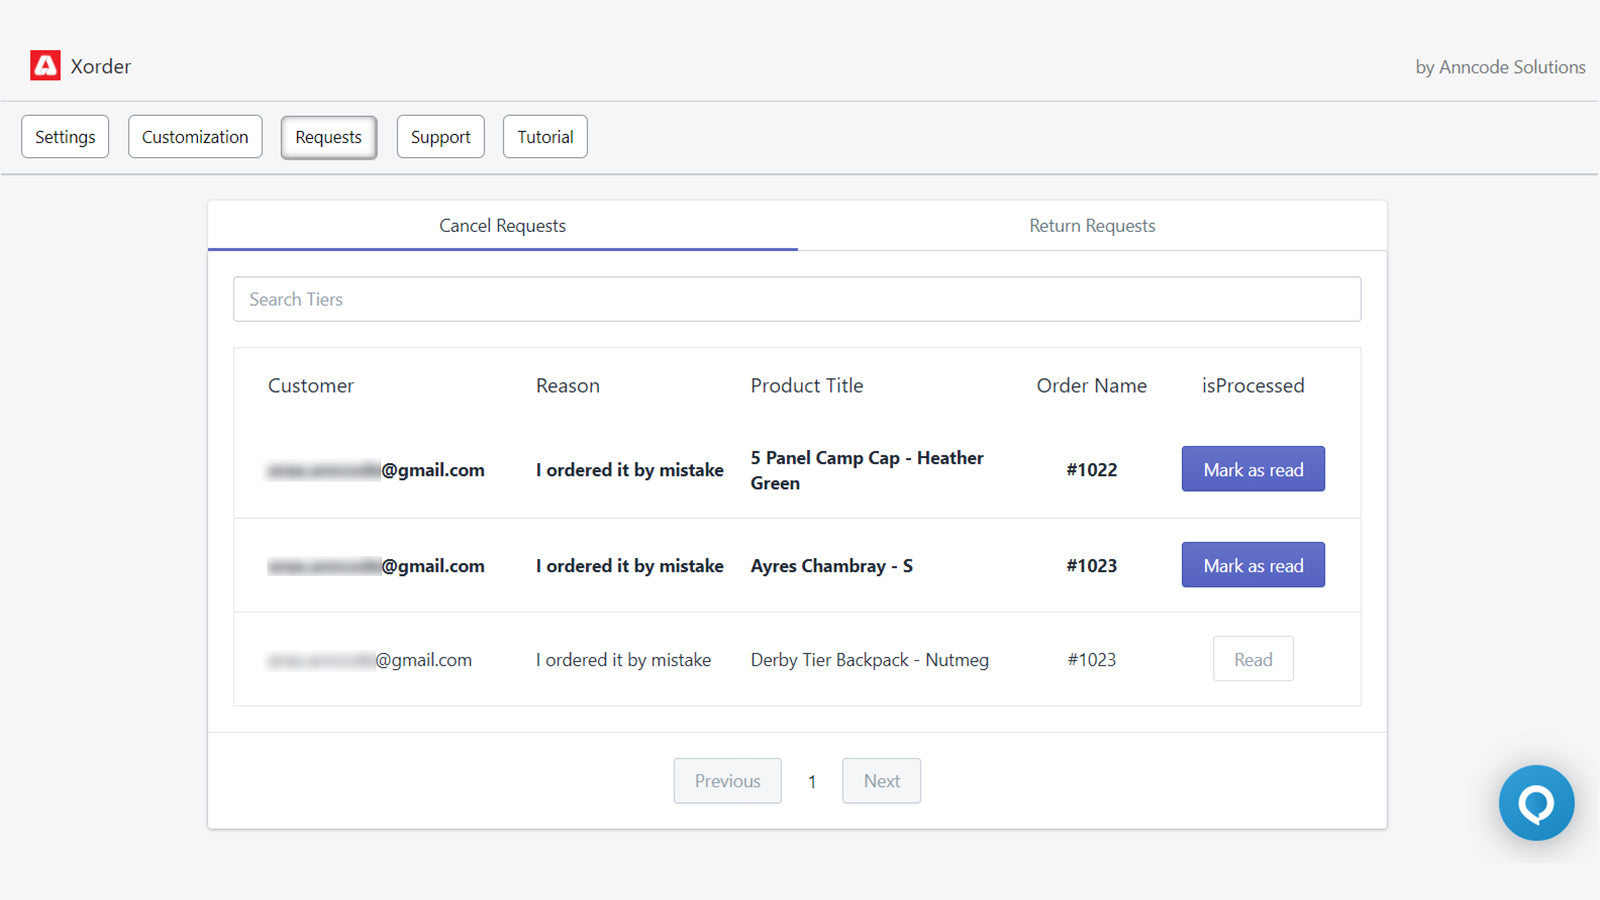Select the Cancel Requests tab
This screenshot has width=1600, height=900.
pyautogui.click(x=502, y=225)
